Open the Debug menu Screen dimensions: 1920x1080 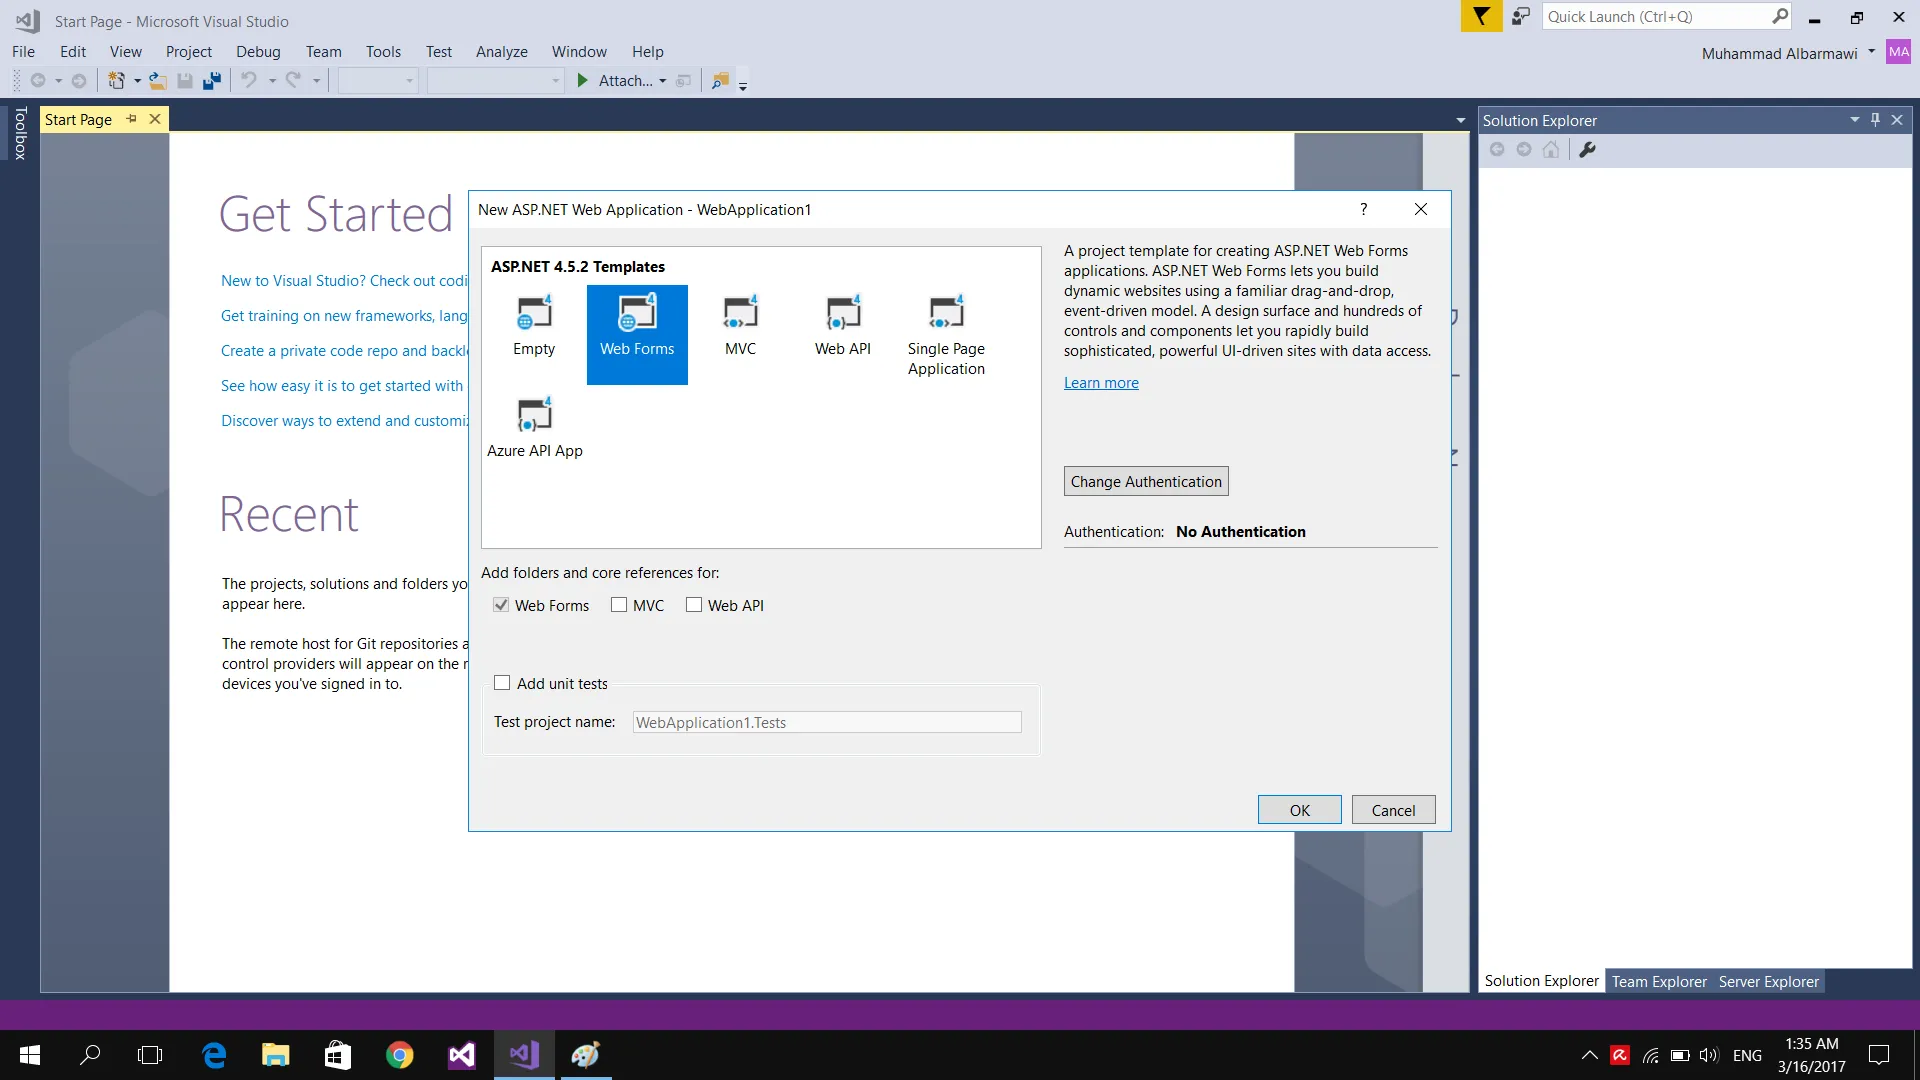[x=258, y=52]
